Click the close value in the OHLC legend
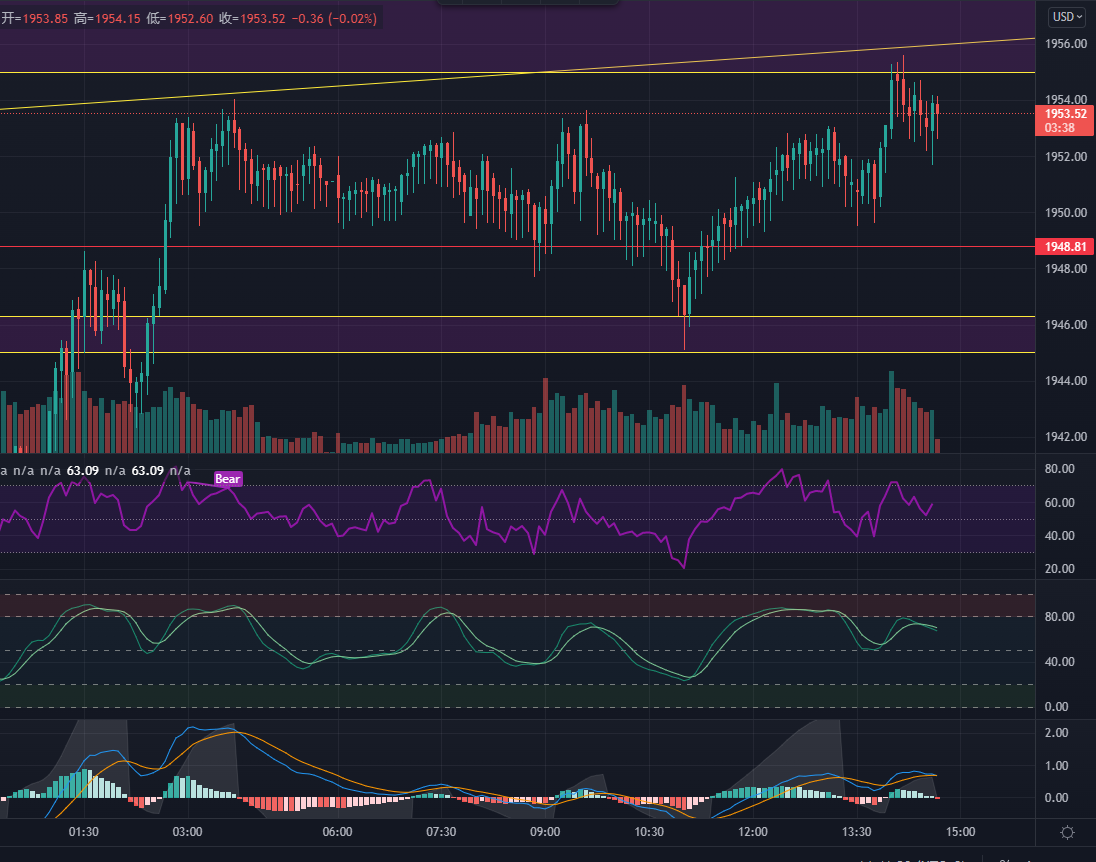The height and width of the screenshot is (862, 1096). pos(263,19)
